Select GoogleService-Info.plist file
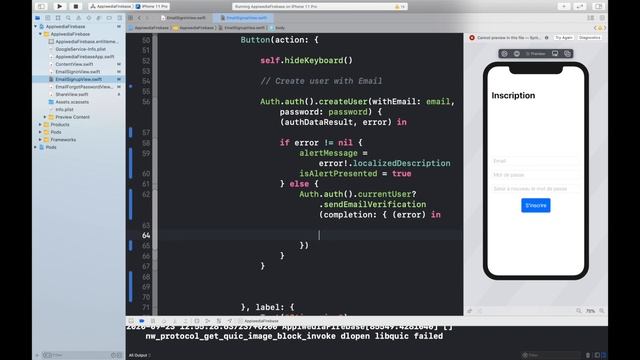The image size is (640, 360). tap(80, 49)
